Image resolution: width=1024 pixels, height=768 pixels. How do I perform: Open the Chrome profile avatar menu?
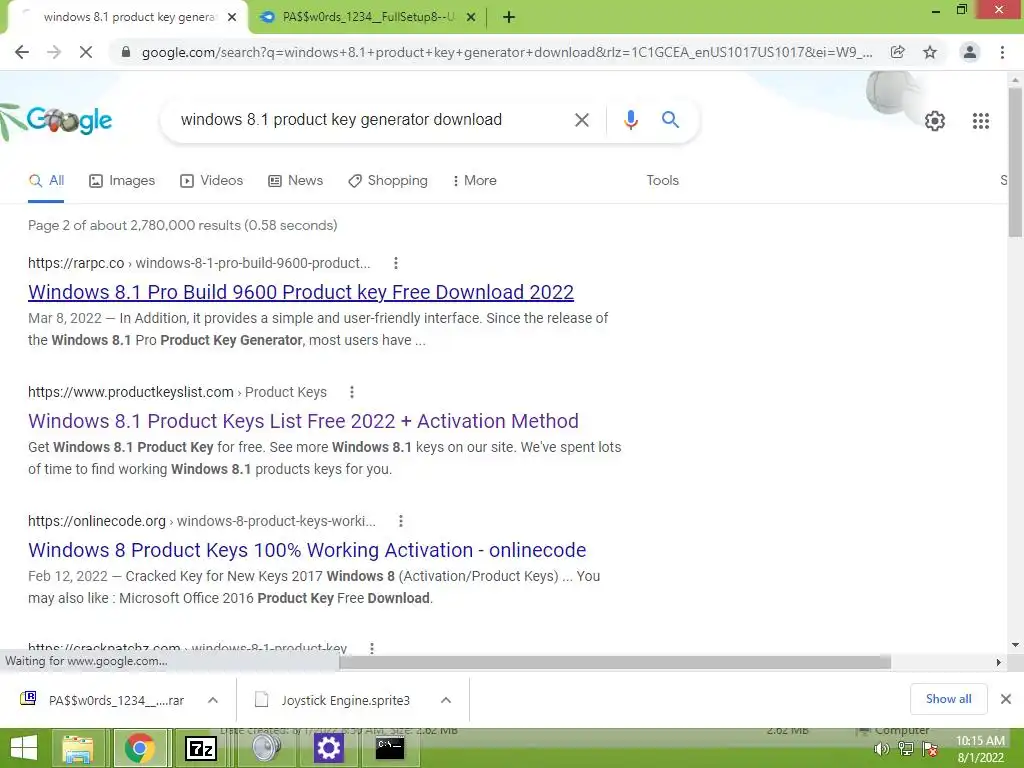970,52
